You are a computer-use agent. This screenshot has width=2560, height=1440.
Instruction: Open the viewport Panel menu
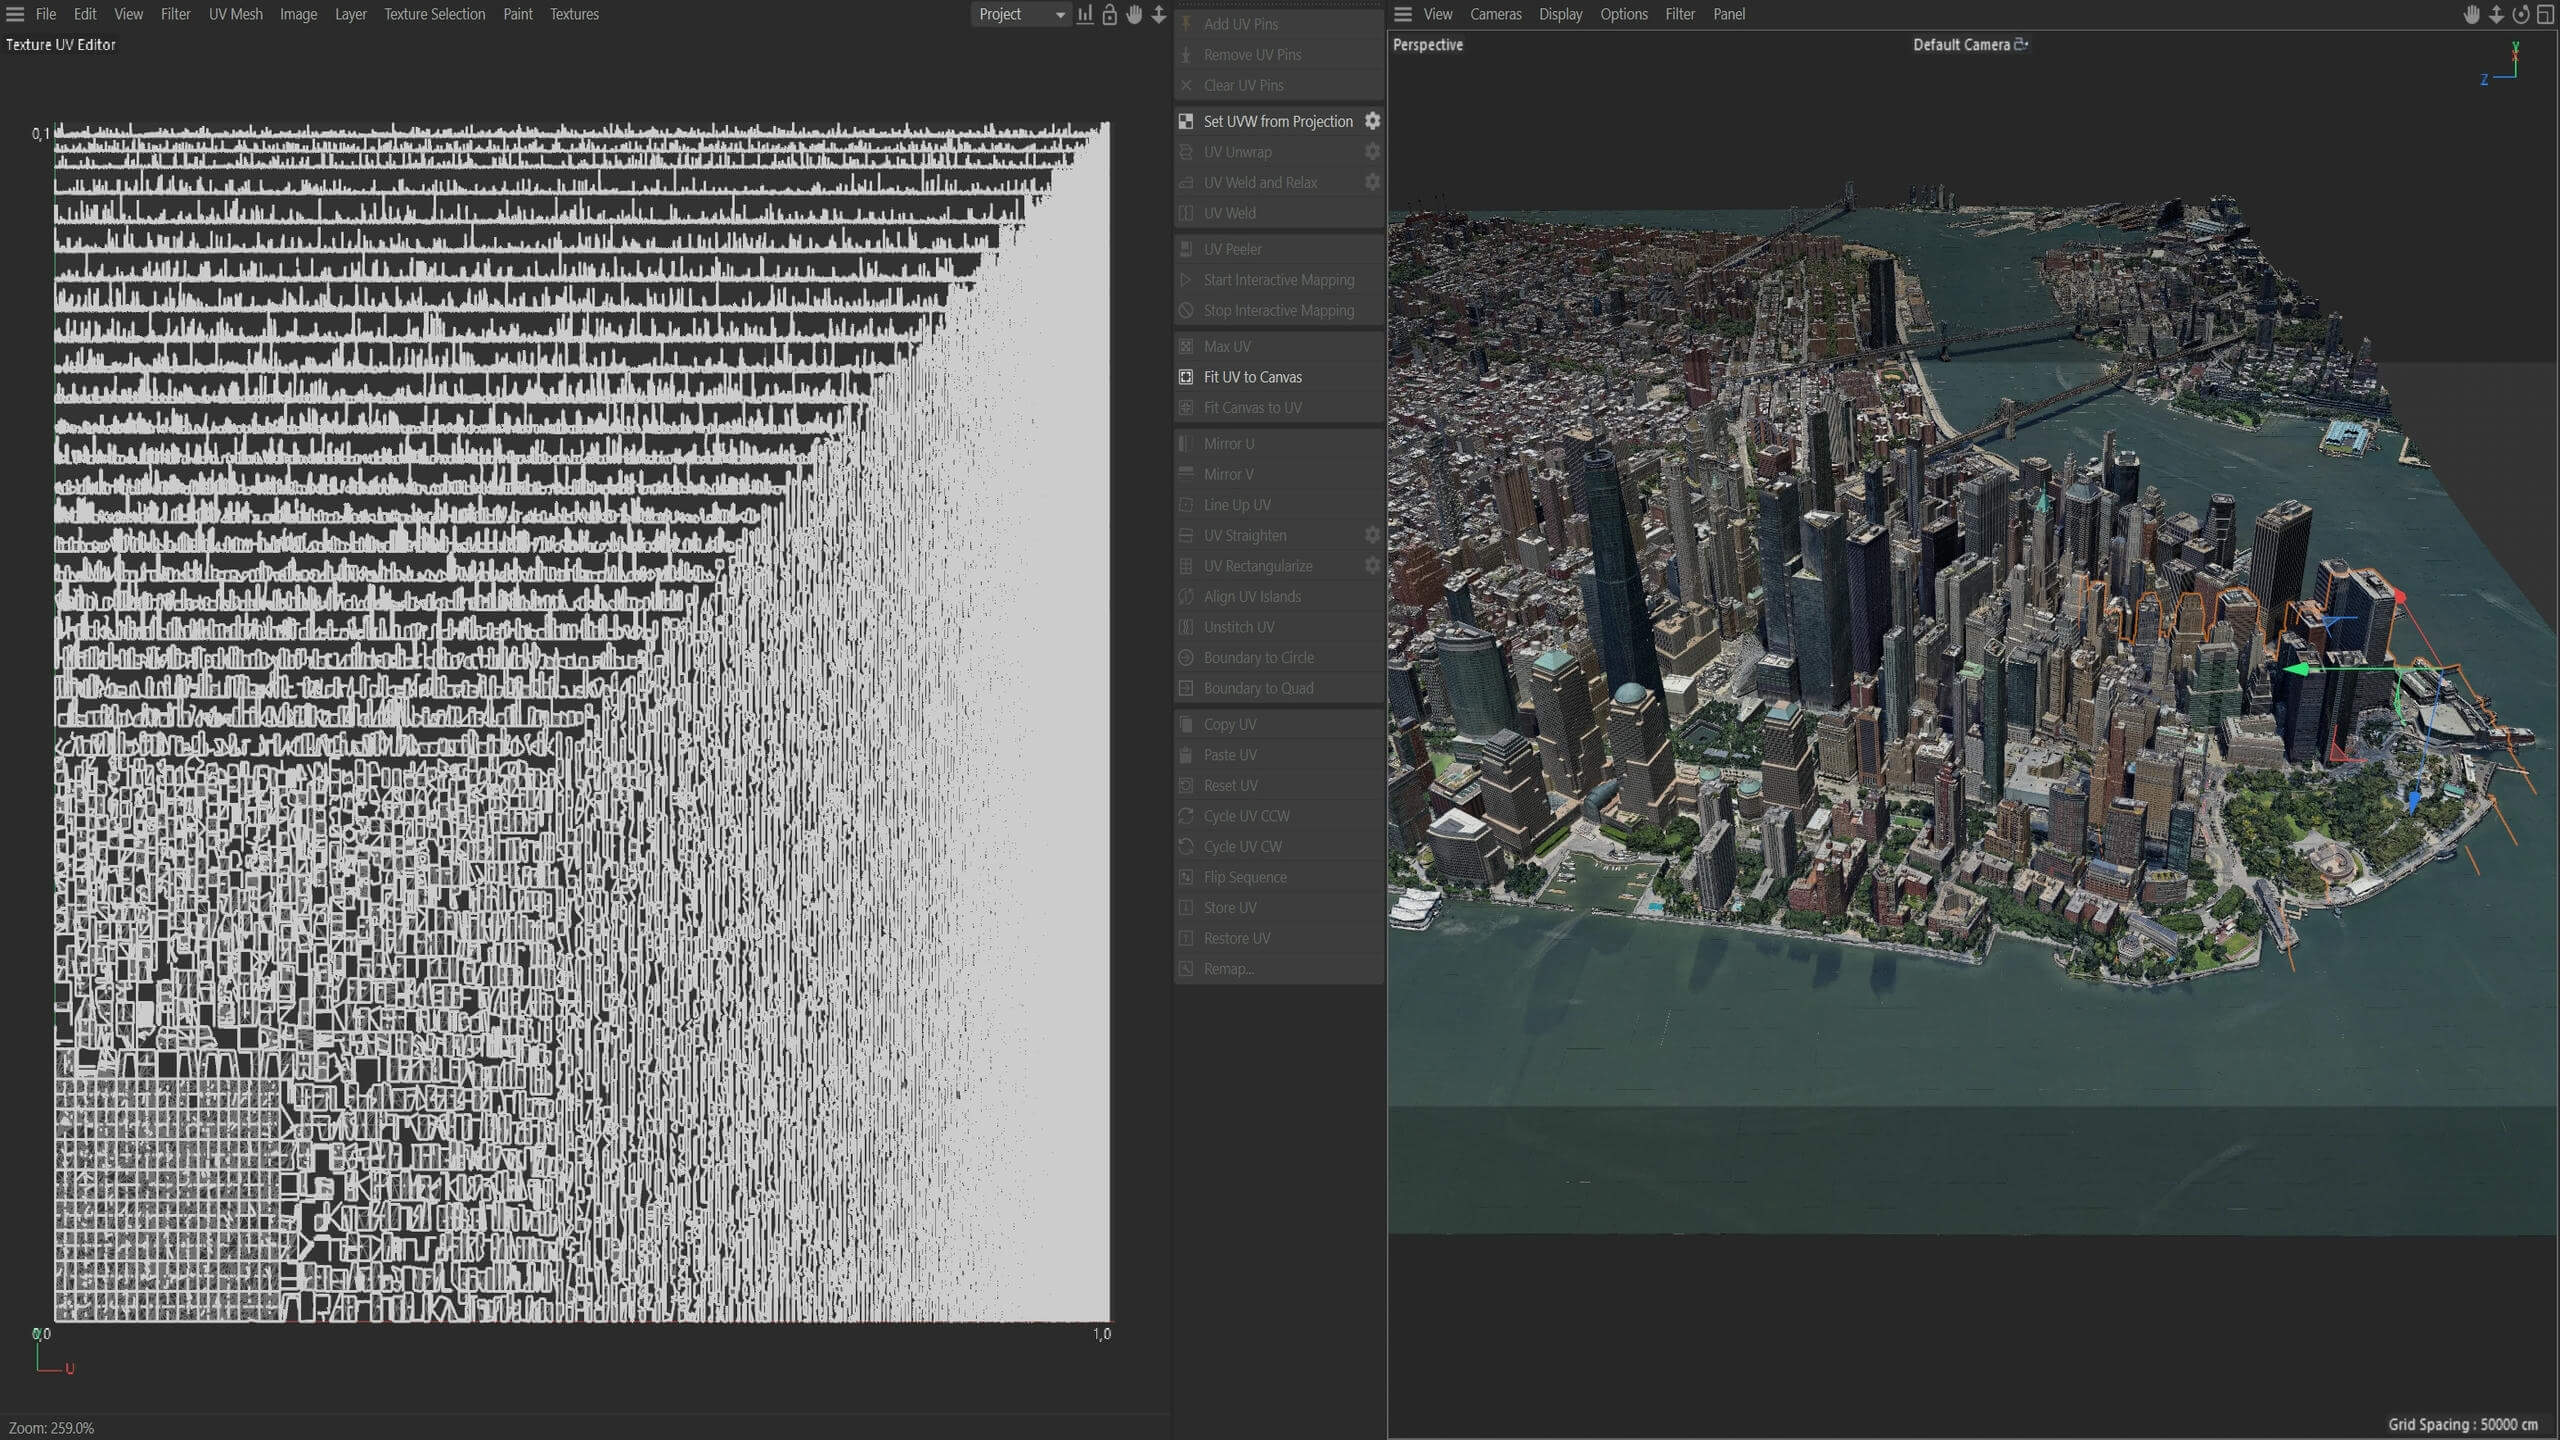pyautogui.click(x=1729, y=14)
